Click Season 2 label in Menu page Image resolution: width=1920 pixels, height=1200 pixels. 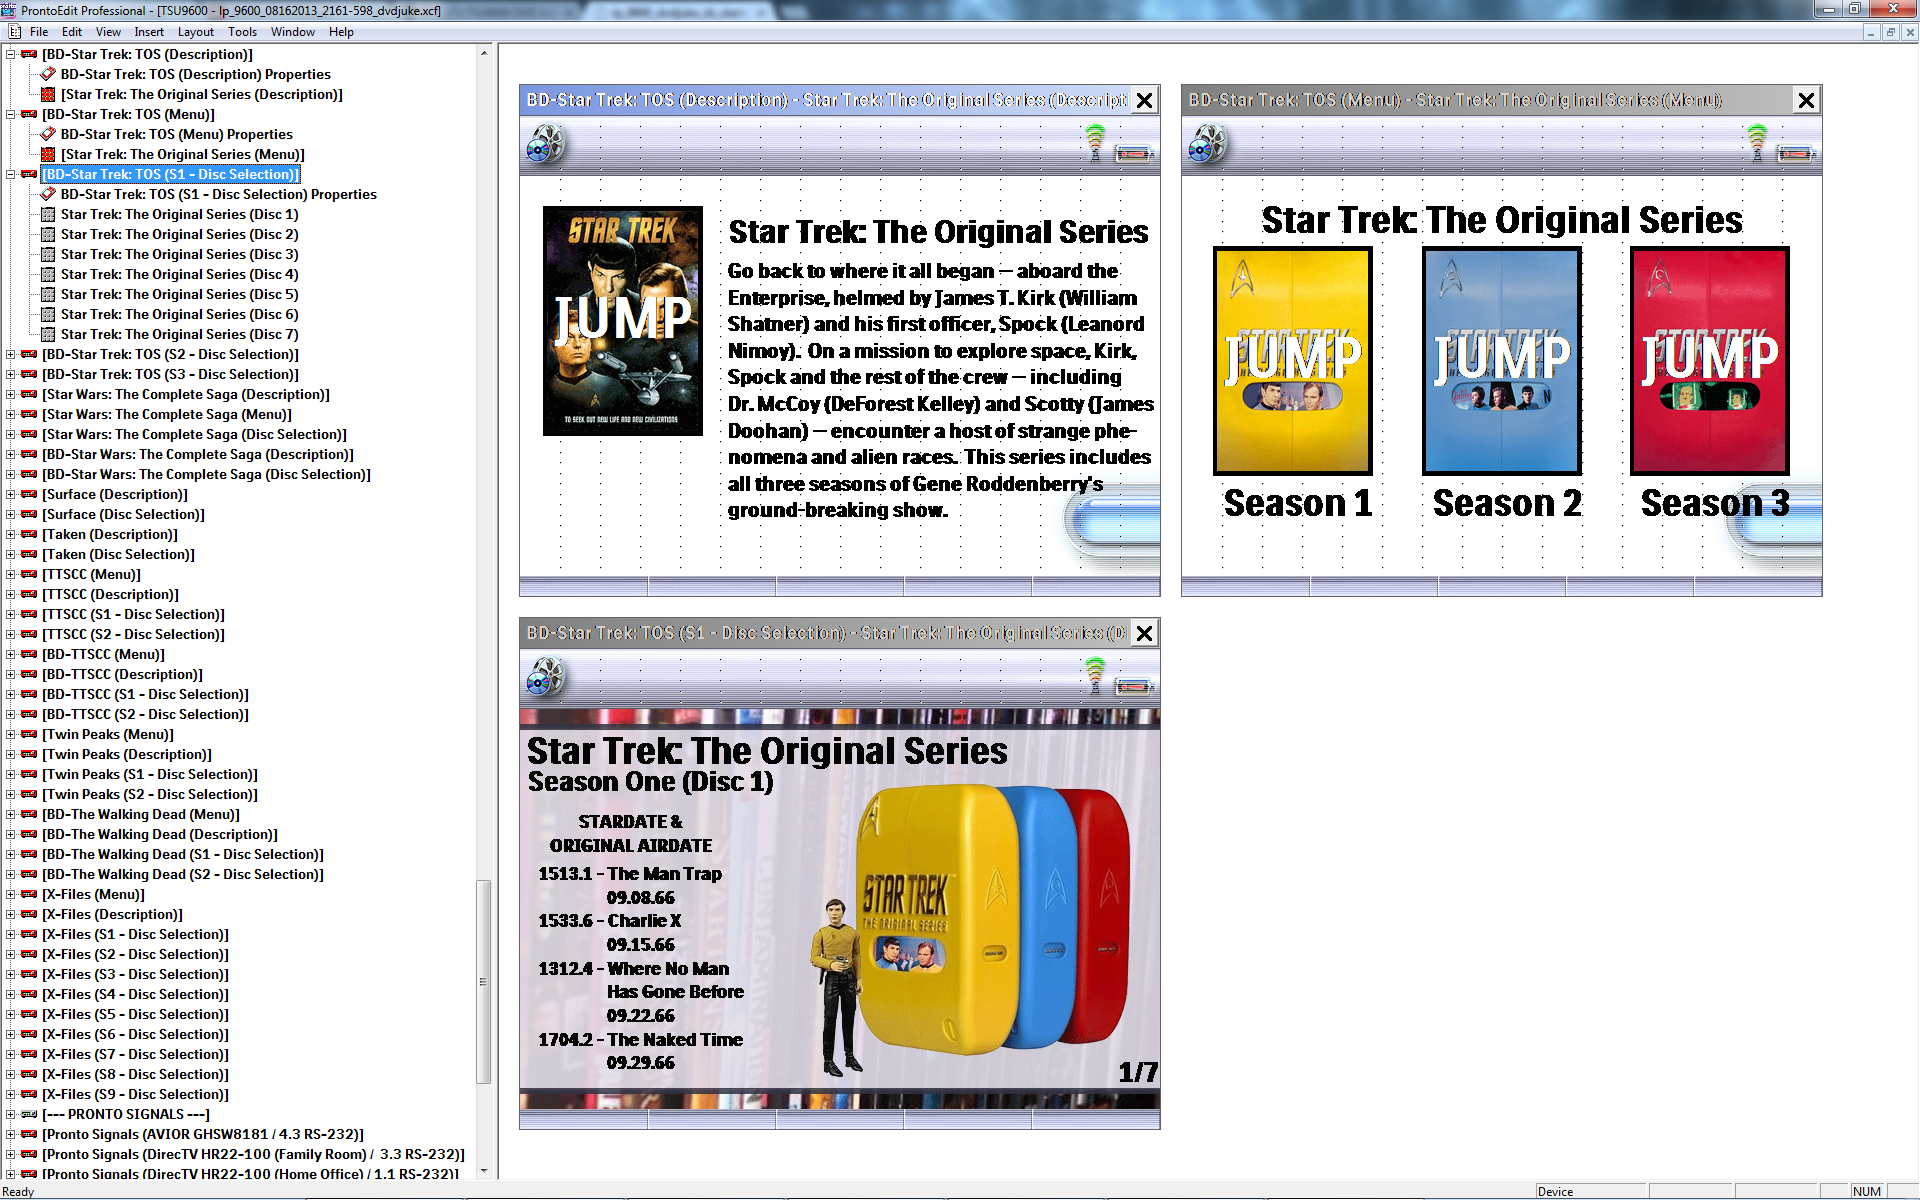click(1507, 503)
